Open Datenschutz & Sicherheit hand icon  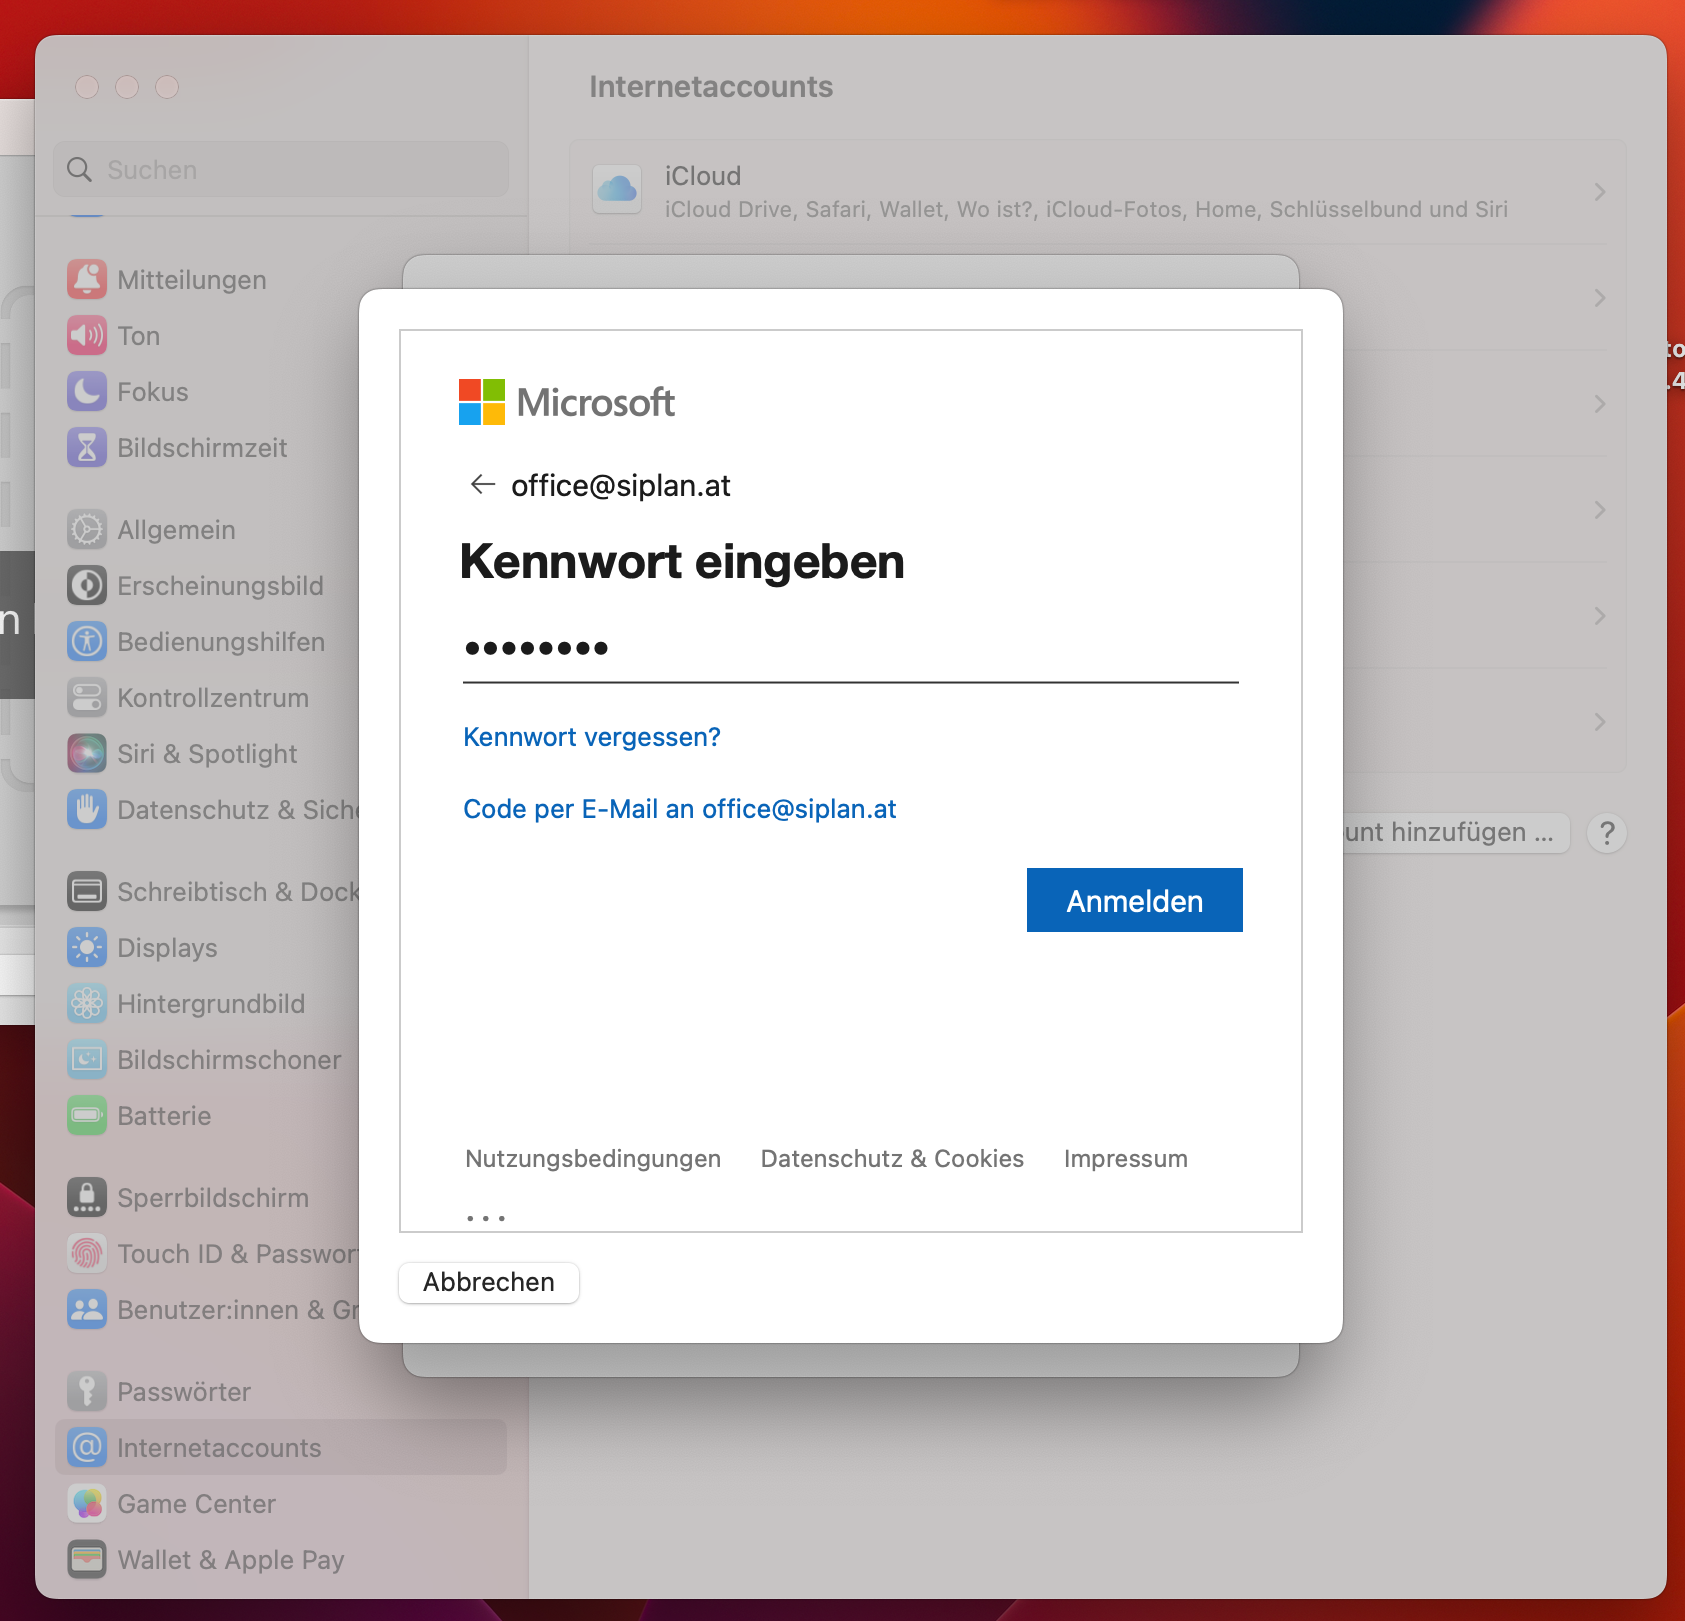[x=87, y=809]
